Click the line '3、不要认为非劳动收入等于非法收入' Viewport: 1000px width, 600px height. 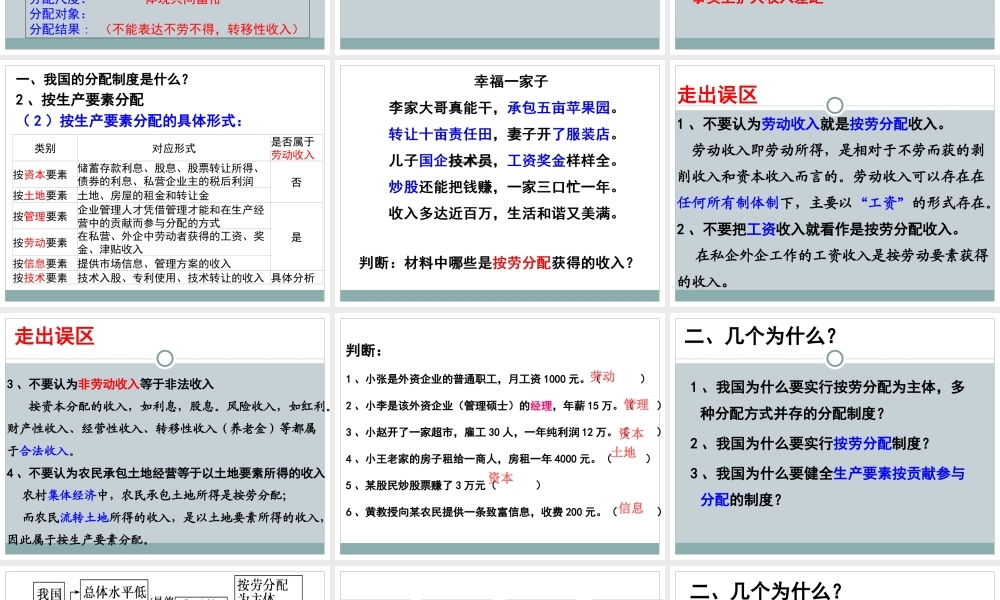(110, 384)
